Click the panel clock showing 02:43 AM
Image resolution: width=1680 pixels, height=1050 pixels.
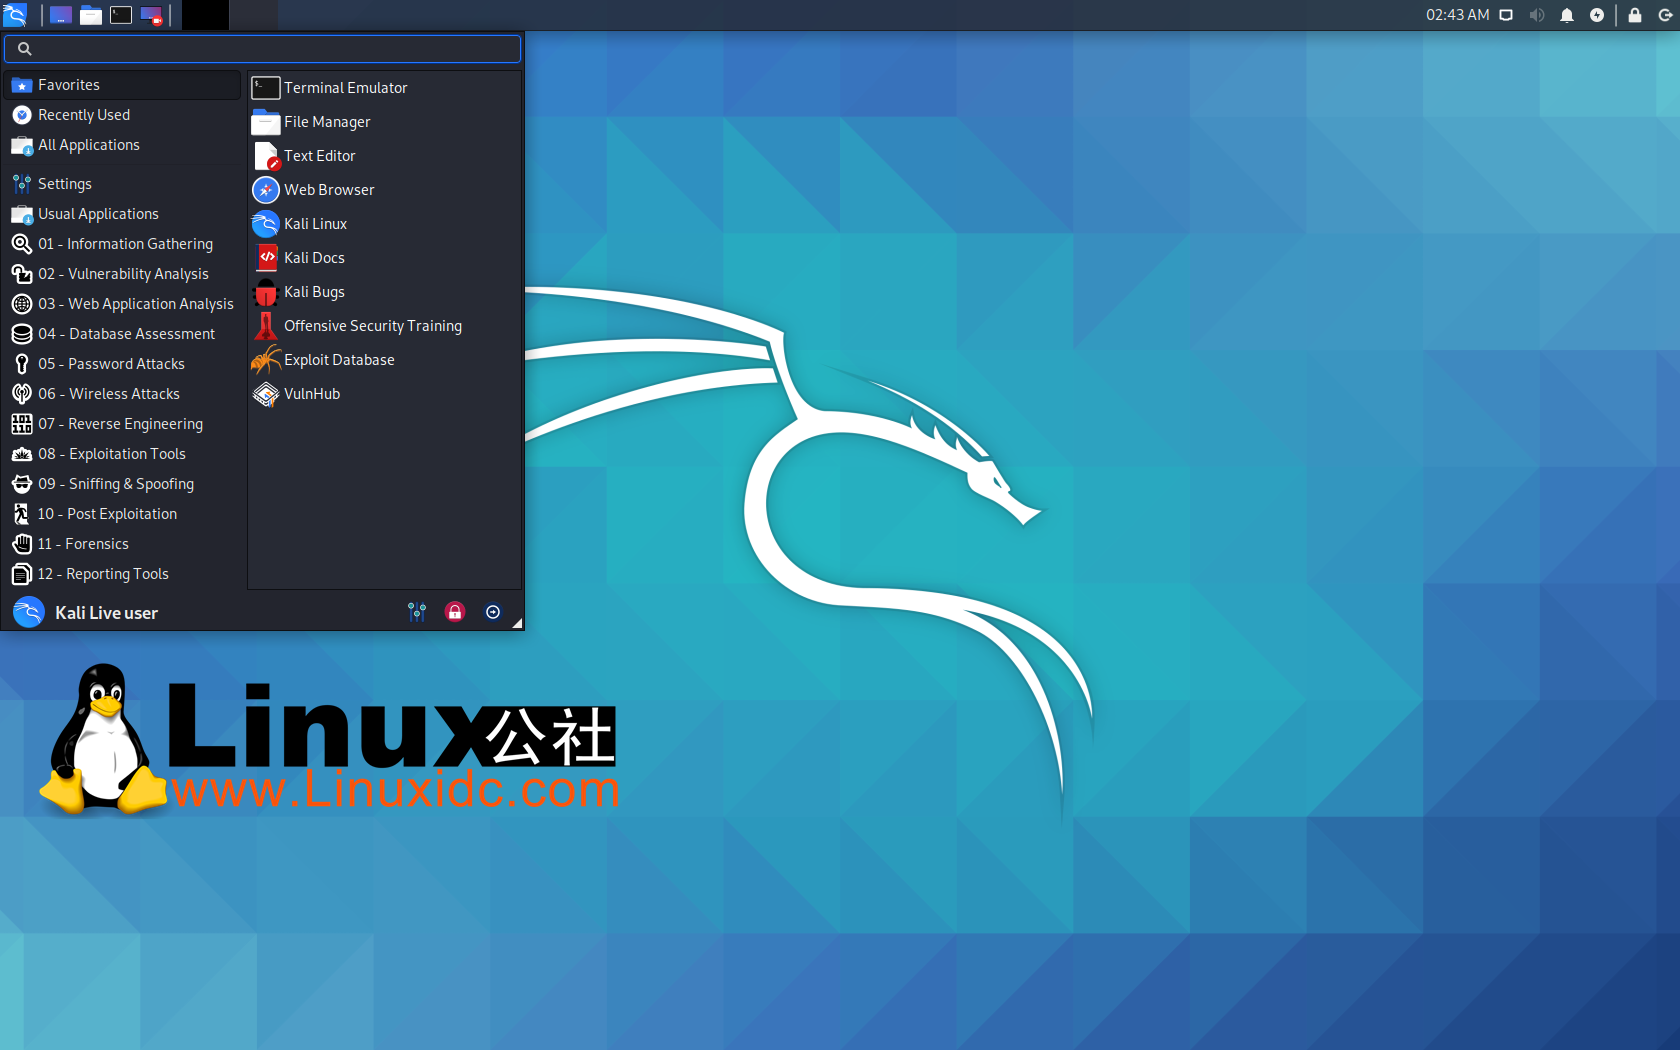(1457, 15)
